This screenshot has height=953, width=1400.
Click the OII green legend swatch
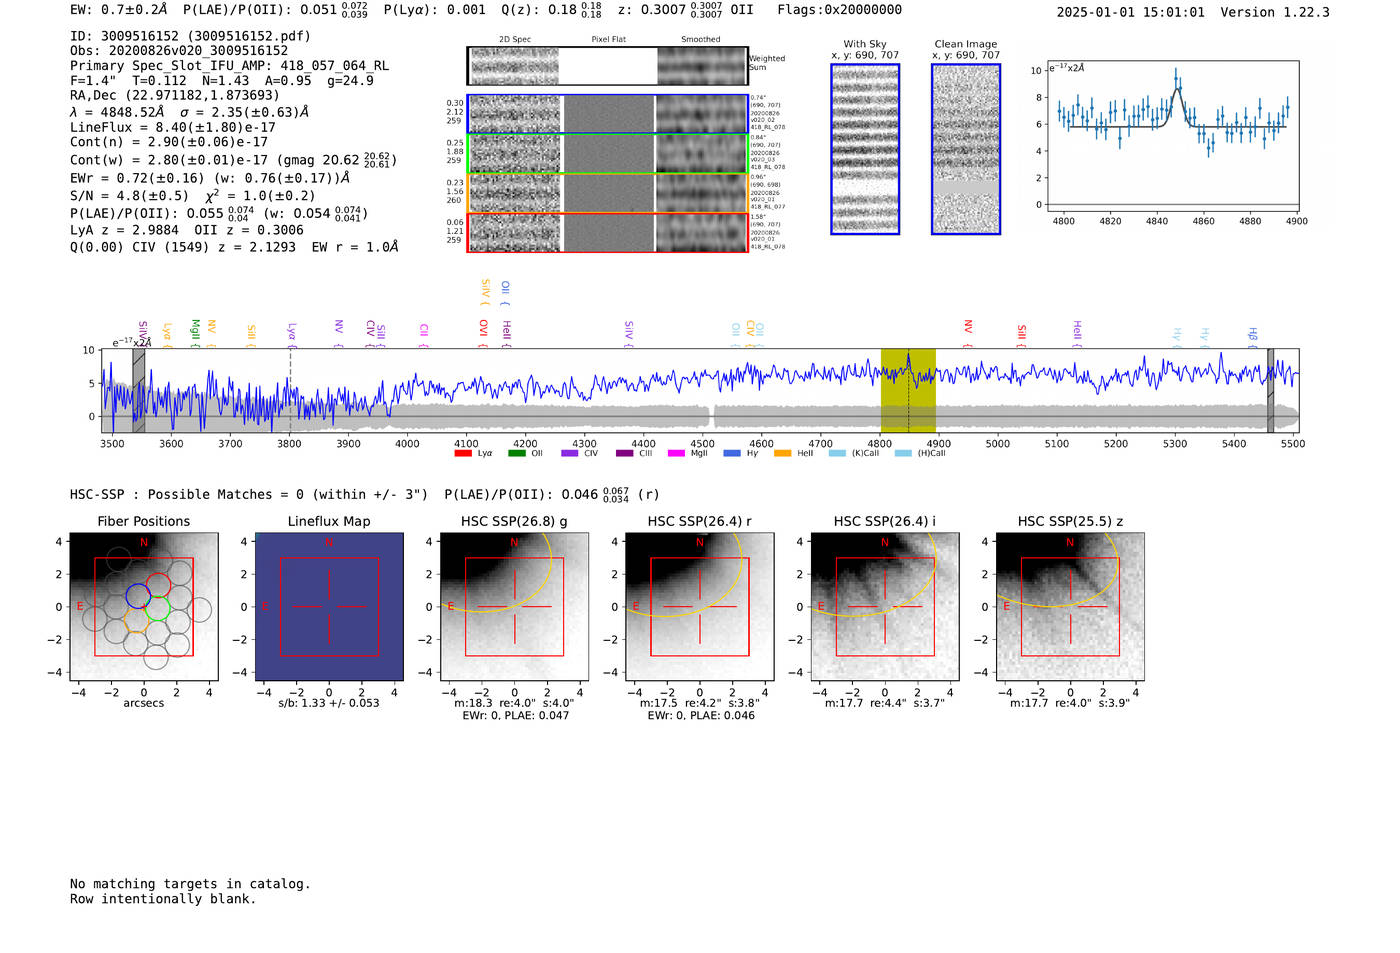[516, 453]
